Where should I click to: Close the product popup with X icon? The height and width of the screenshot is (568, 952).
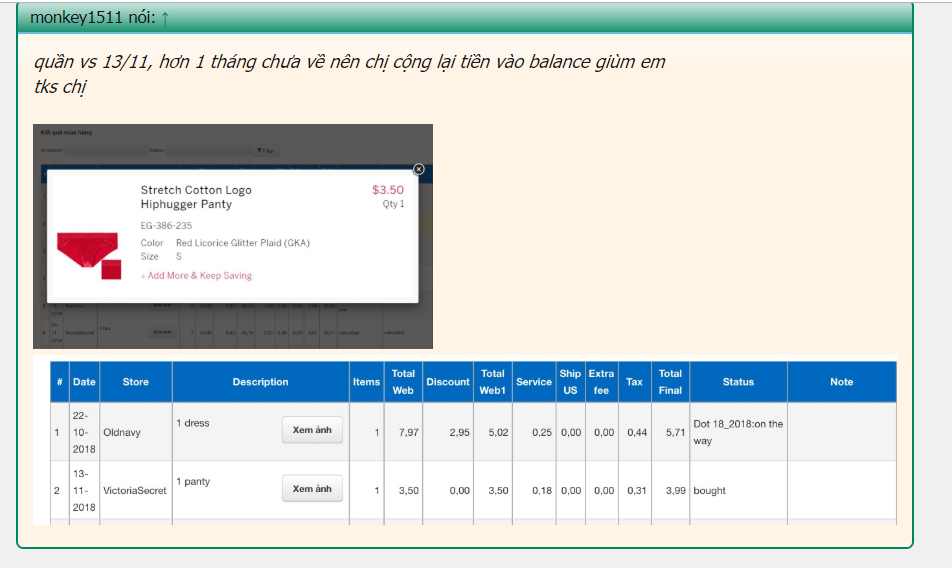pos(418,169)
